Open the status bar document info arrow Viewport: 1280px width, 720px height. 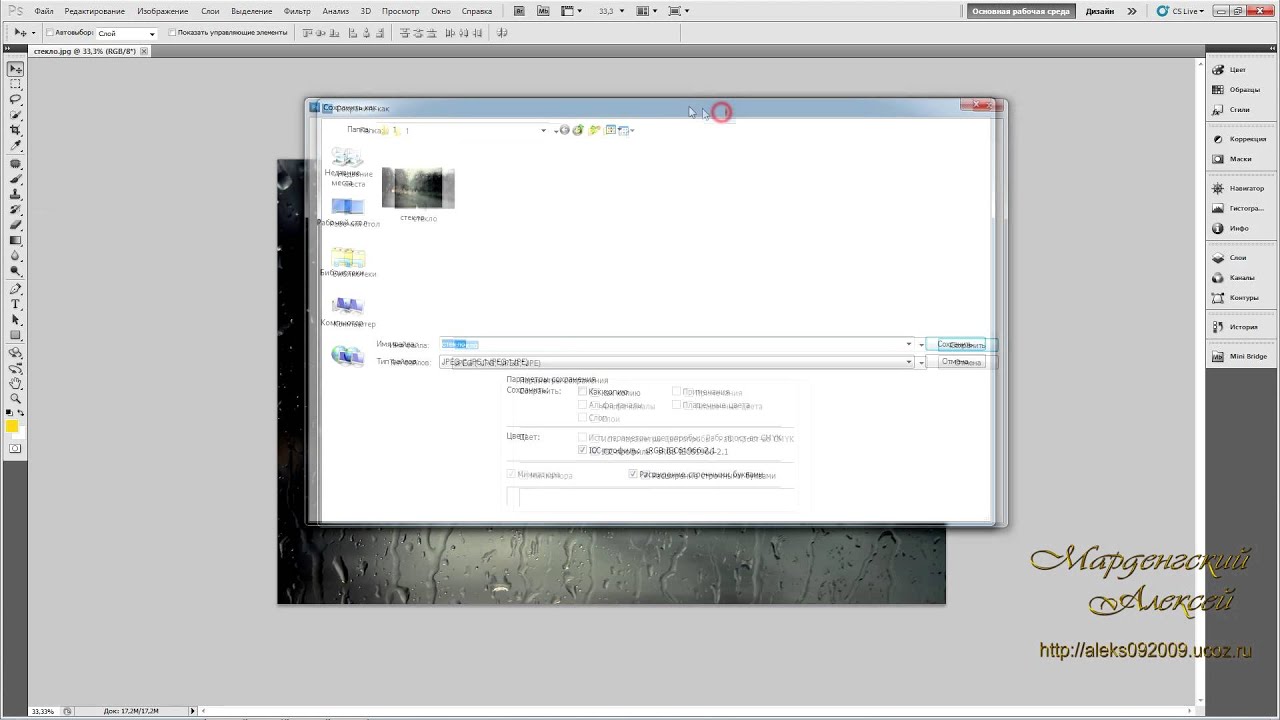pos(193,711)
